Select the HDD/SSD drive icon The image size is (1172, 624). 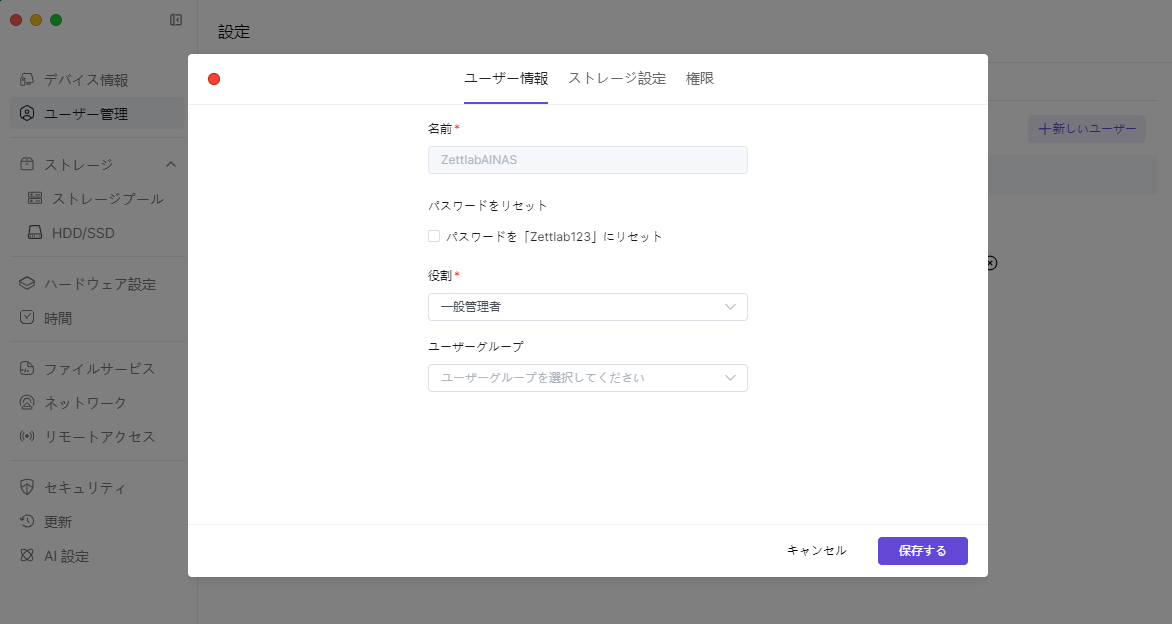35,233
